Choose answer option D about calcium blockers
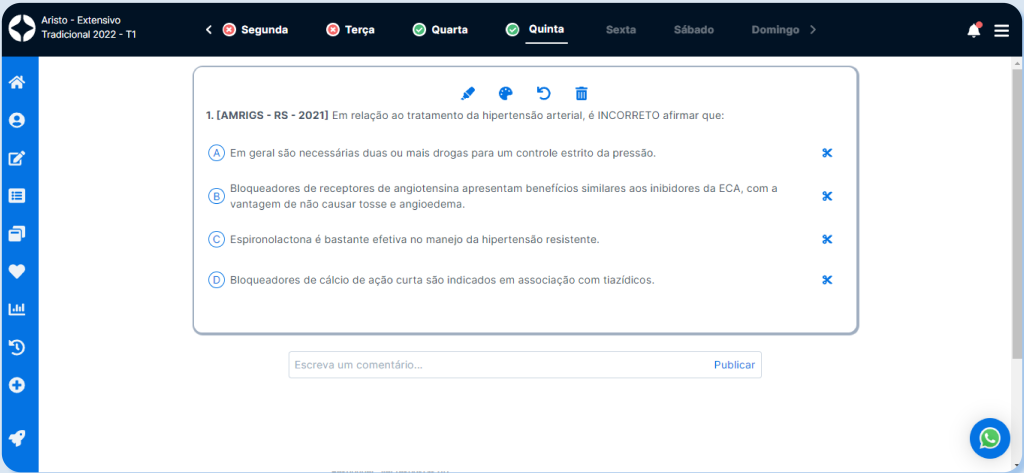1024x473 pixels. [216, 280]
